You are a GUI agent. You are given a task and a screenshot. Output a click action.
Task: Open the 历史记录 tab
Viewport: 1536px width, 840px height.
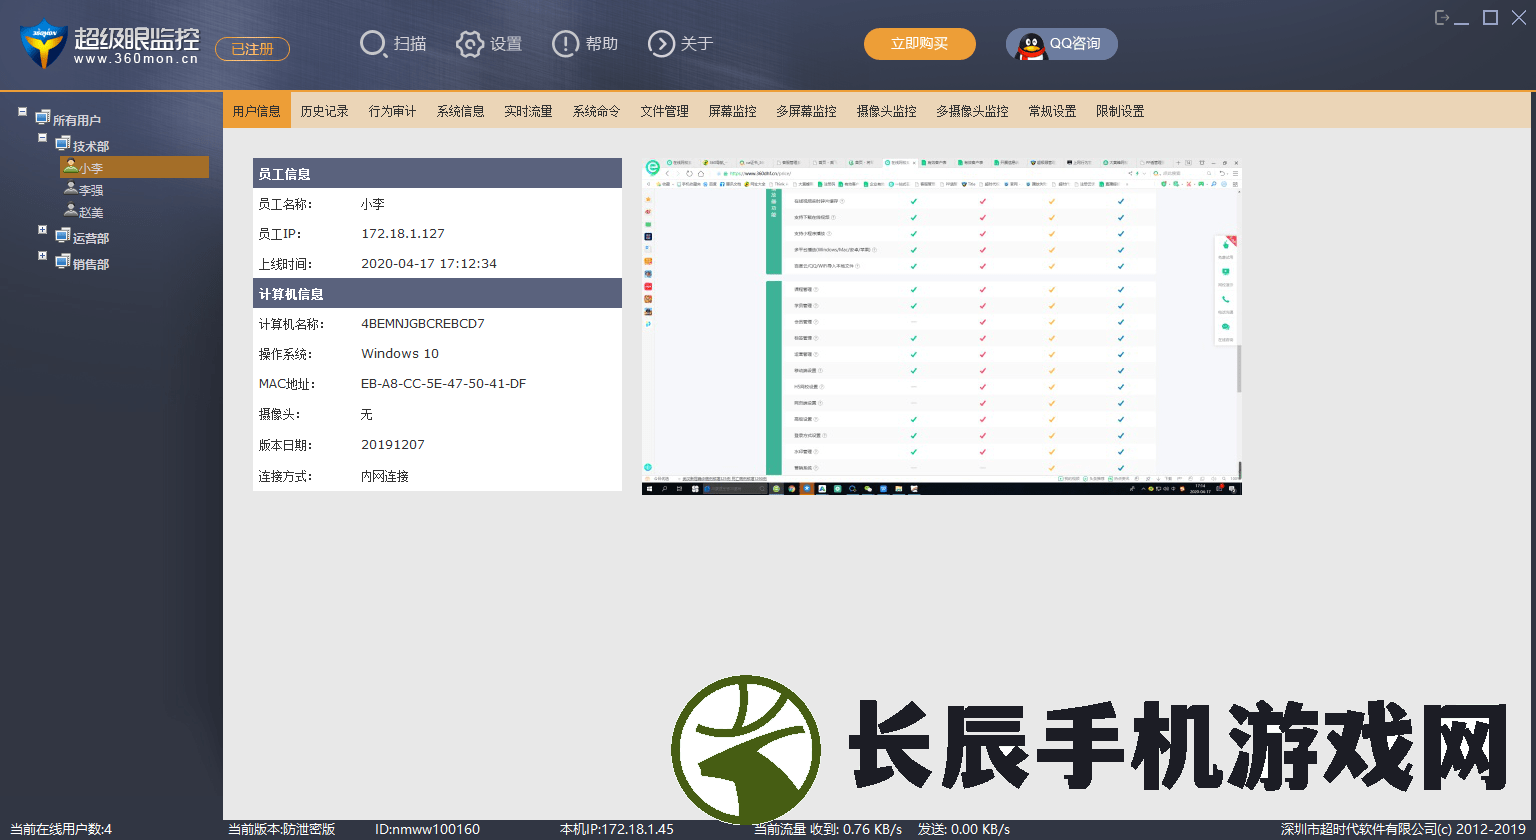[x=325, y=111]
